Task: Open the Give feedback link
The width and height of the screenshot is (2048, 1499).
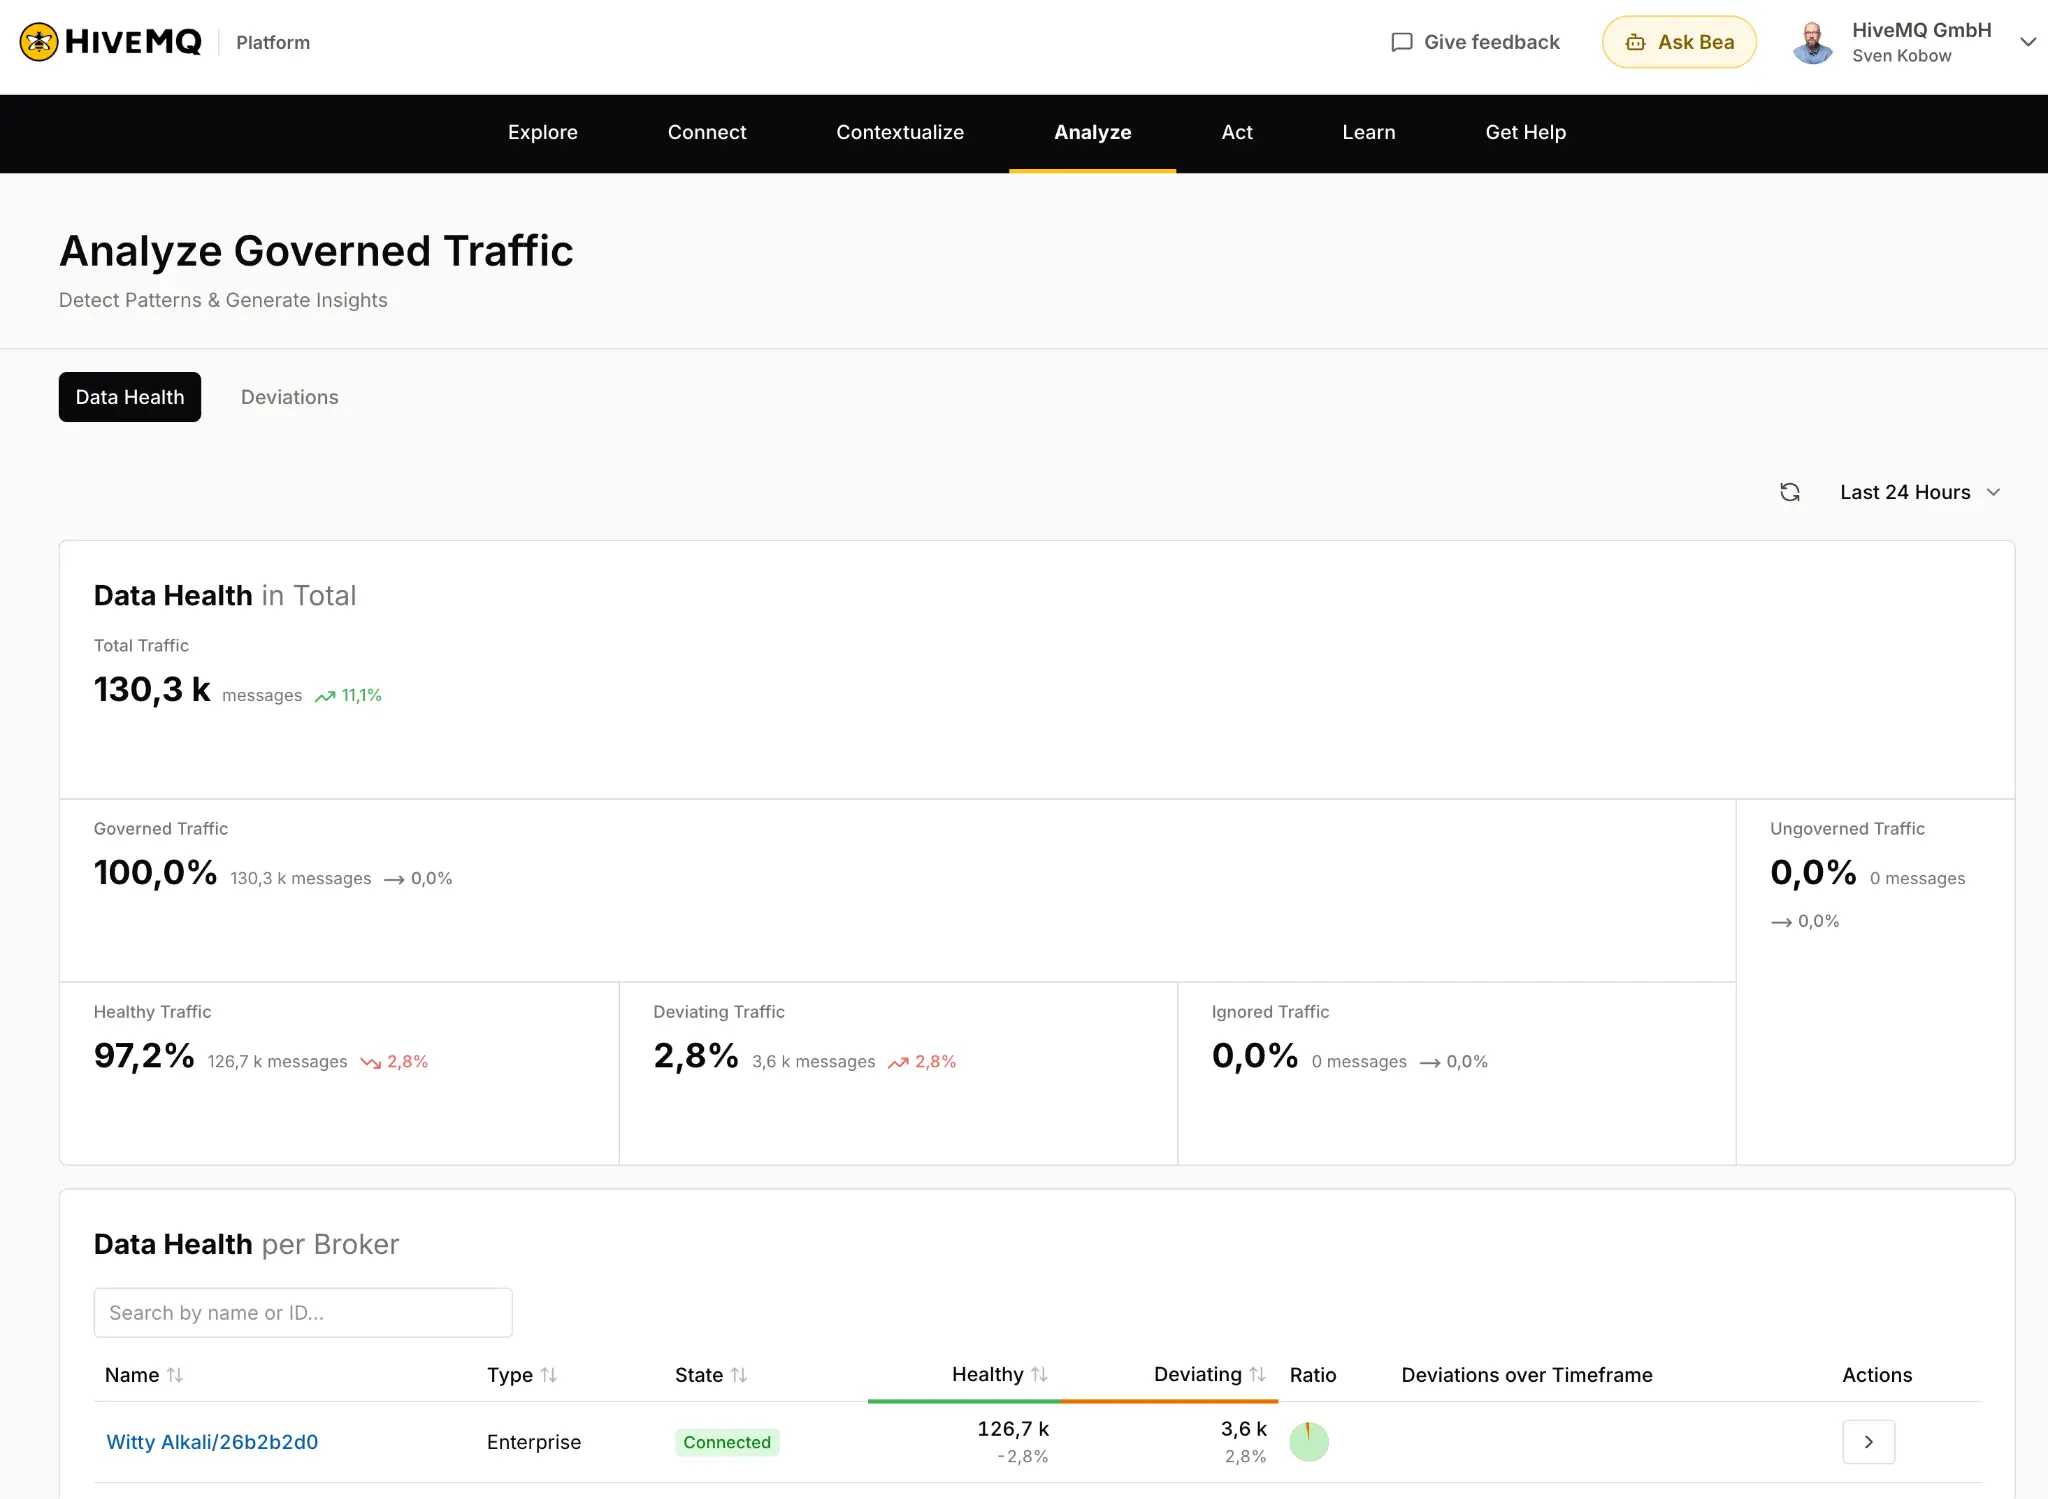Action: coord(1475,42)
